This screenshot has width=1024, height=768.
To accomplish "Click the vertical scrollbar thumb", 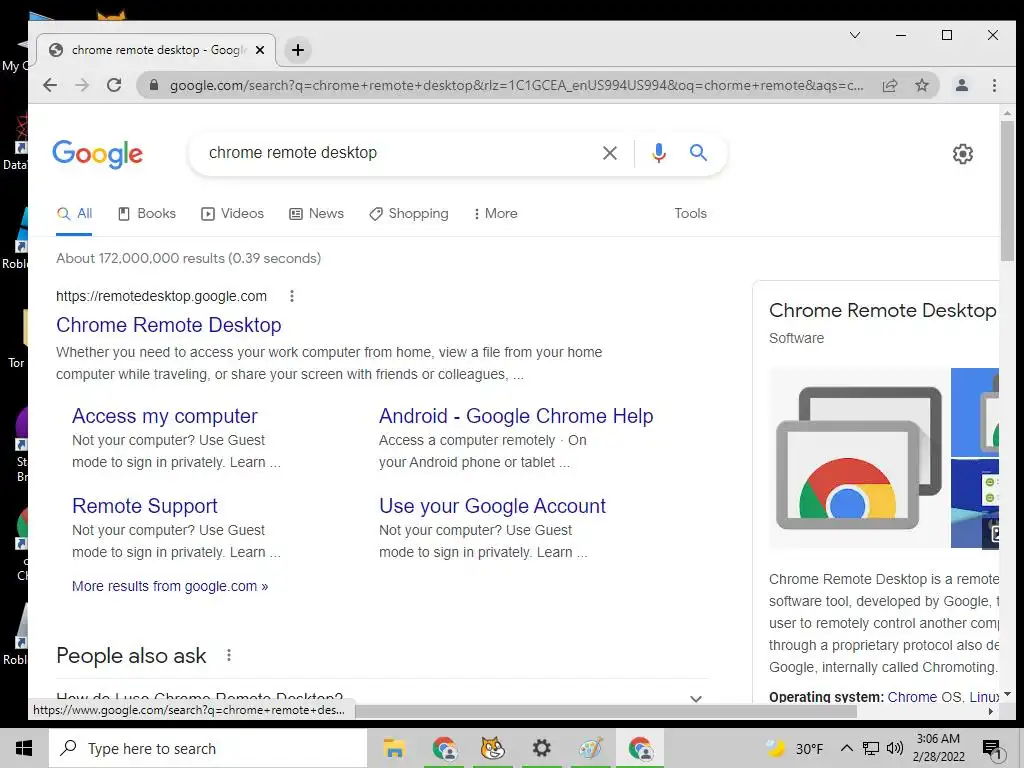I will click(1007, 191).
